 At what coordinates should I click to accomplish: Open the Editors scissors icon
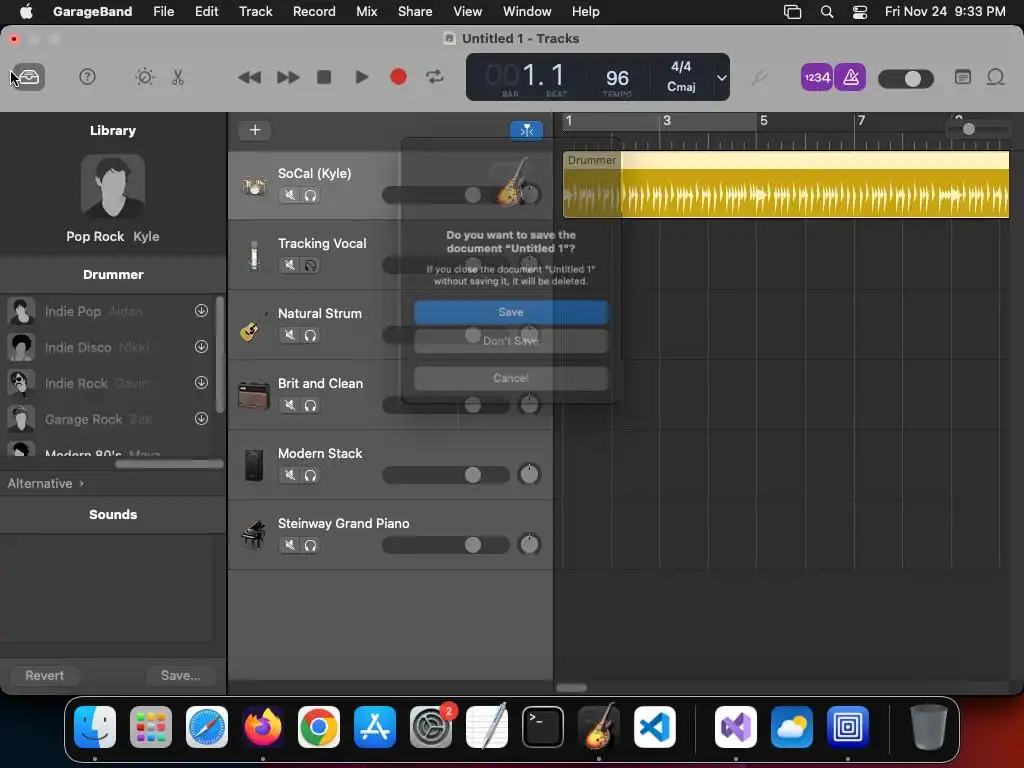178,77
